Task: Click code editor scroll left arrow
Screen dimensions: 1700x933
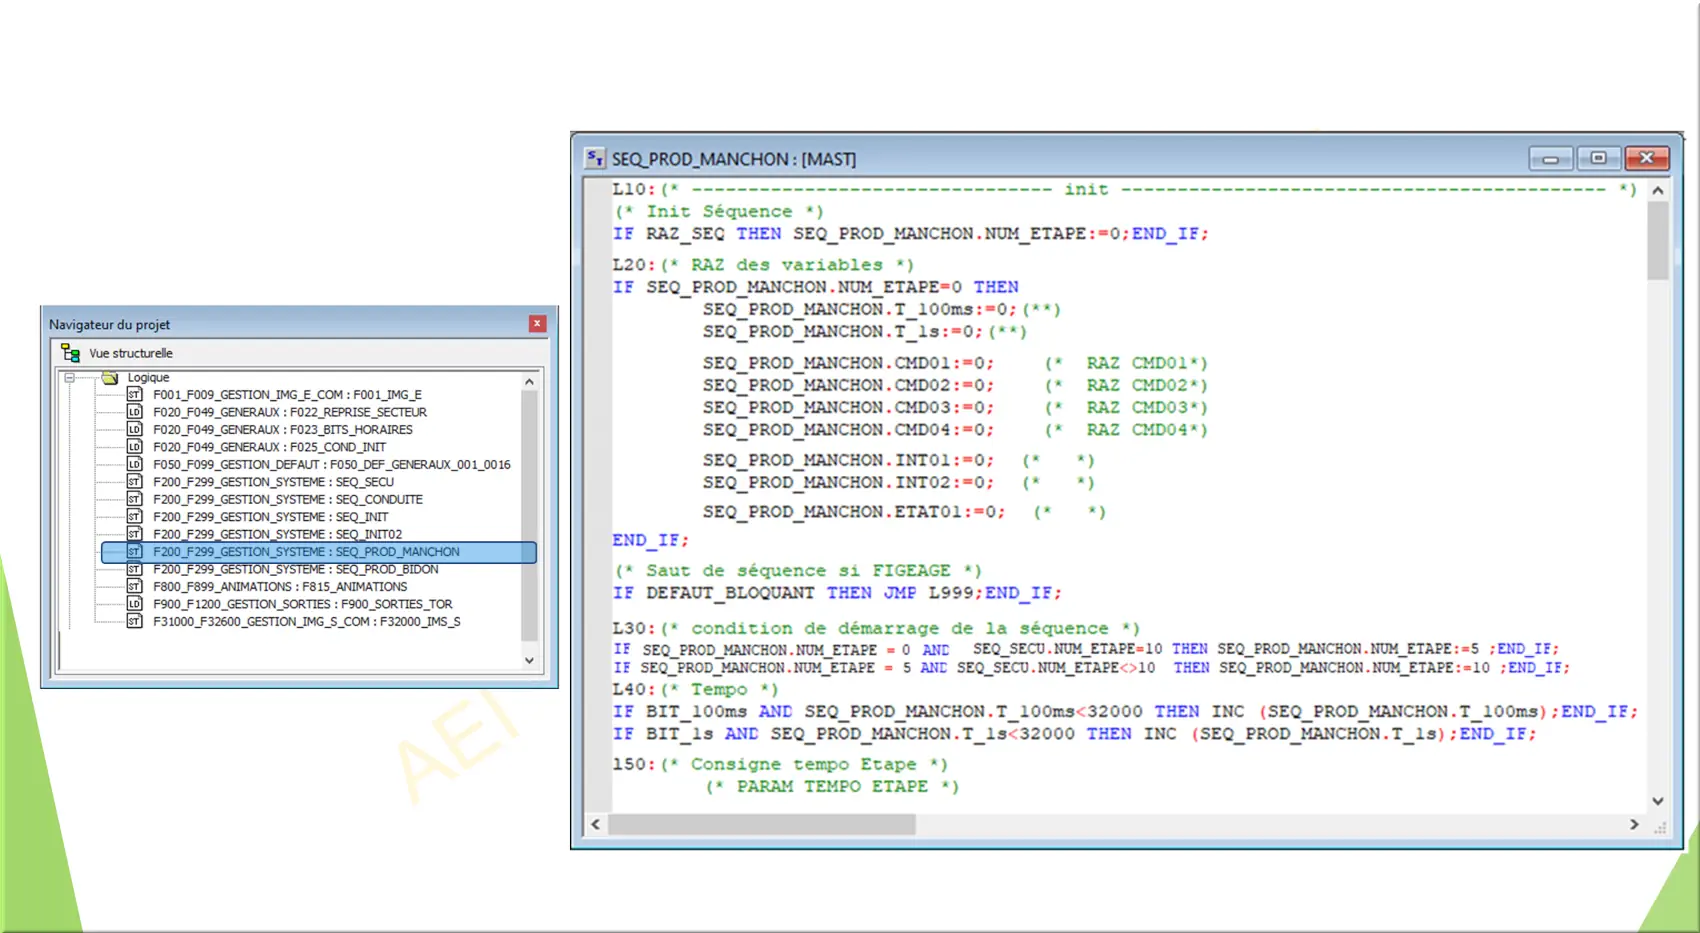Action: point(596,824)
